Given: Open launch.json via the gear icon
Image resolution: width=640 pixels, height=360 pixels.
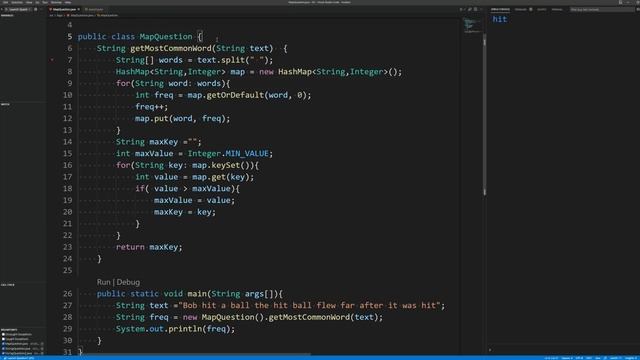Looking at the screenshot, I should point(36,9).
